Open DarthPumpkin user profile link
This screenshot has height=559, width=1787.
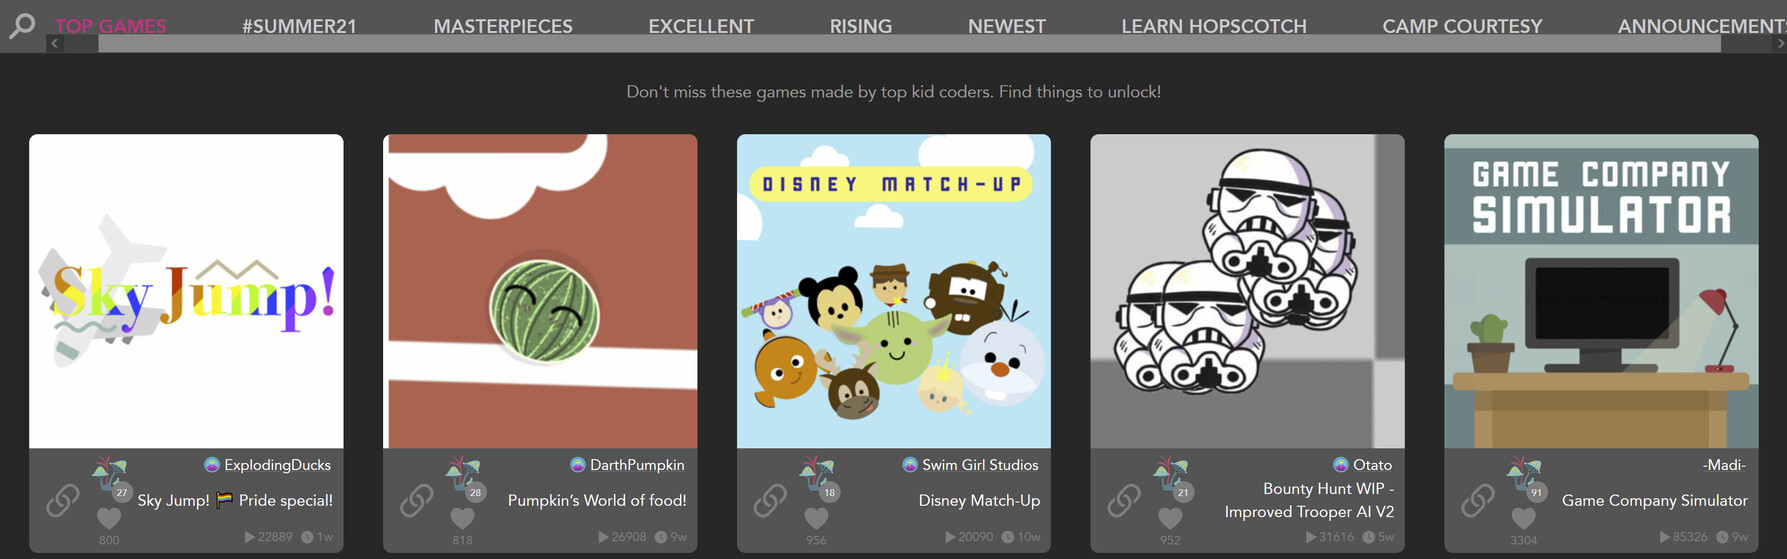(637, 465)
